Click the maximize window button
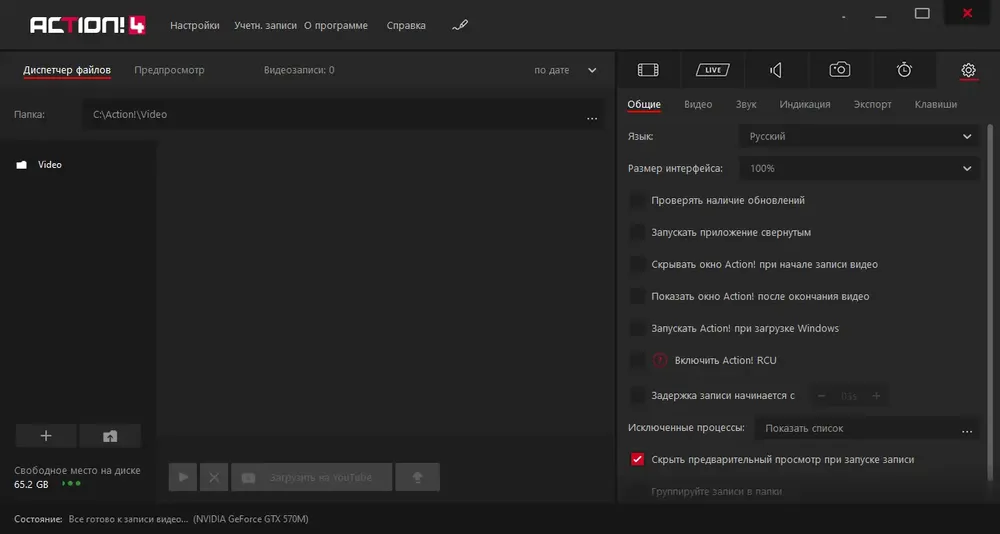Image resolution: width=1000 pixels, height=534 pixels. (x=922, y=13)
